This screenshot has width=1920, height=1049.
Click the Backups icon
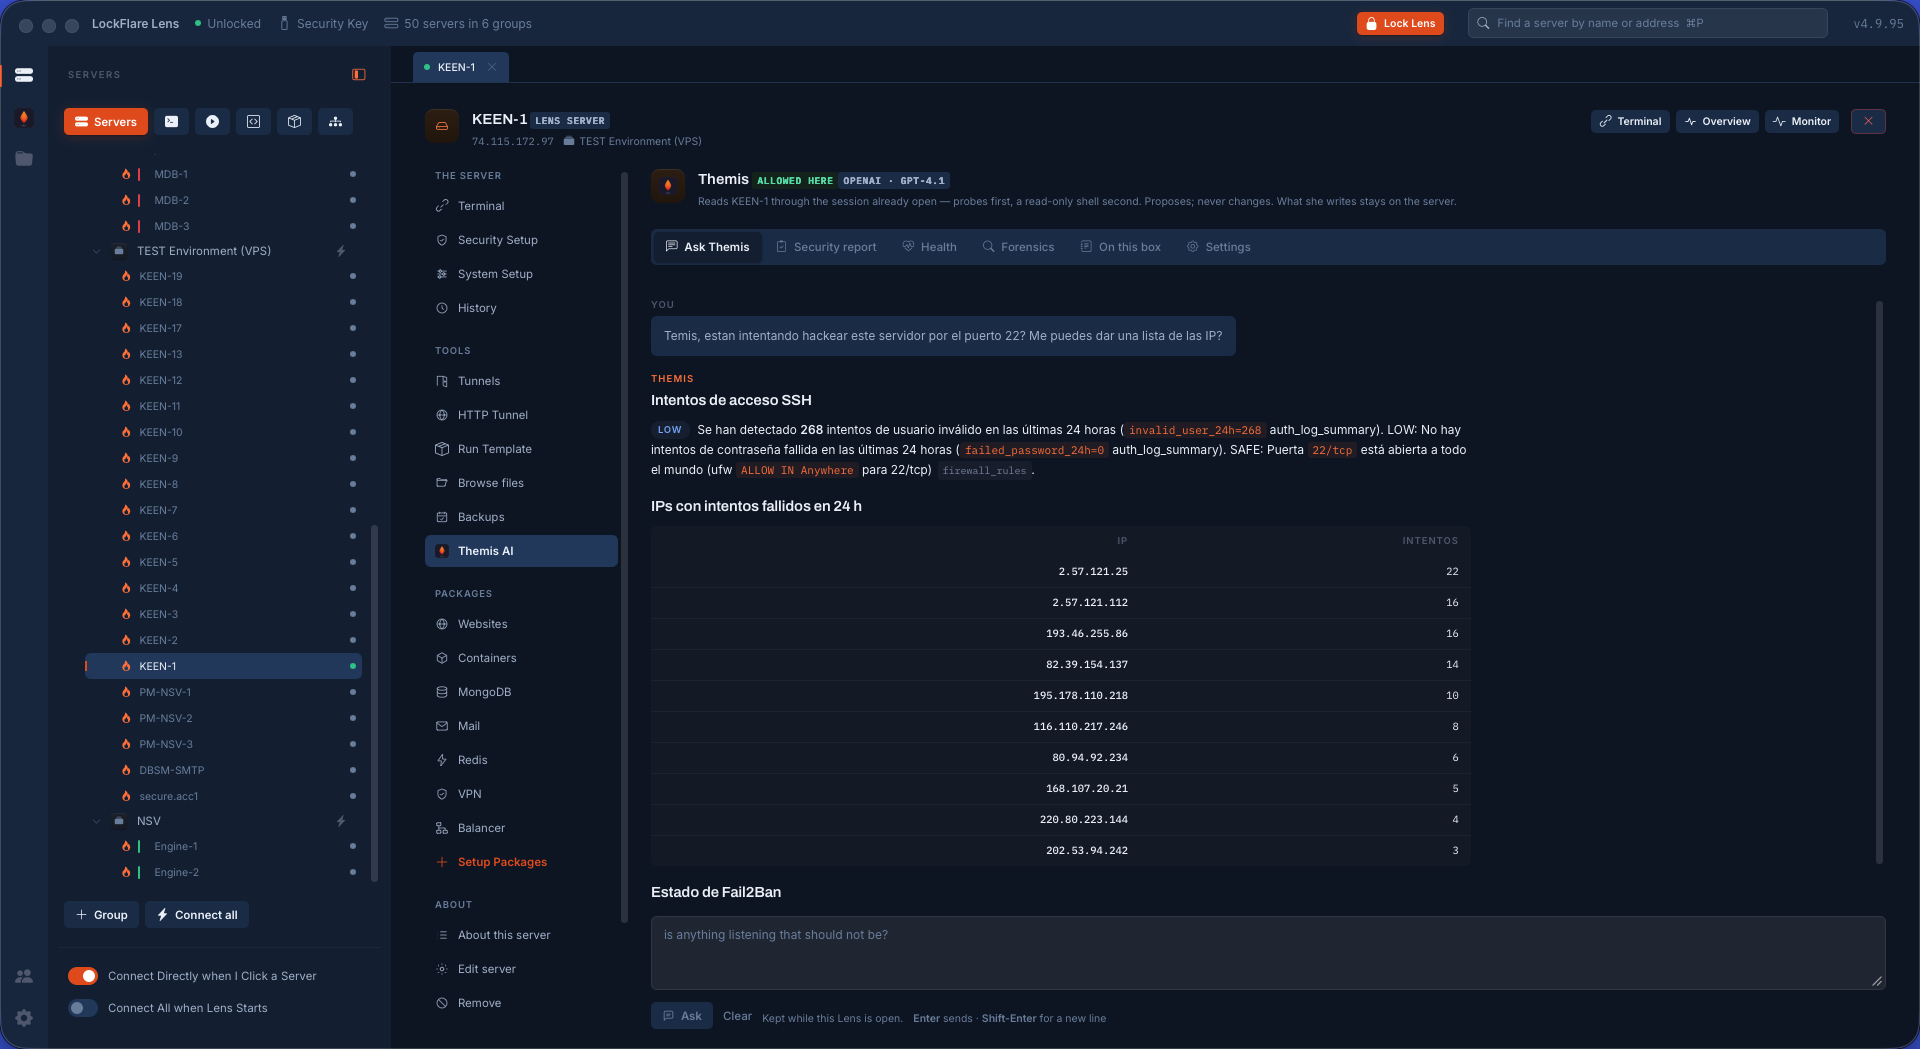[442, 517]
